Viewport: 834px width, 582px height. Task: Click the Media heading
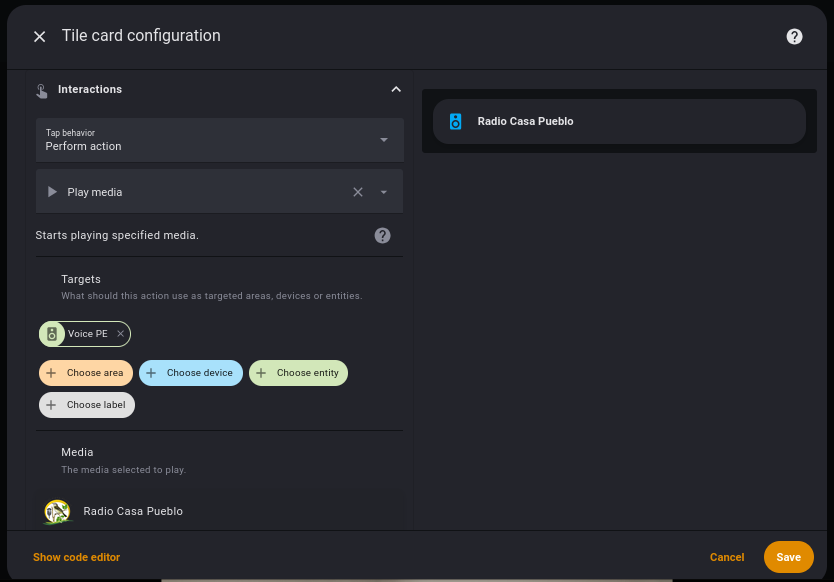77,452
